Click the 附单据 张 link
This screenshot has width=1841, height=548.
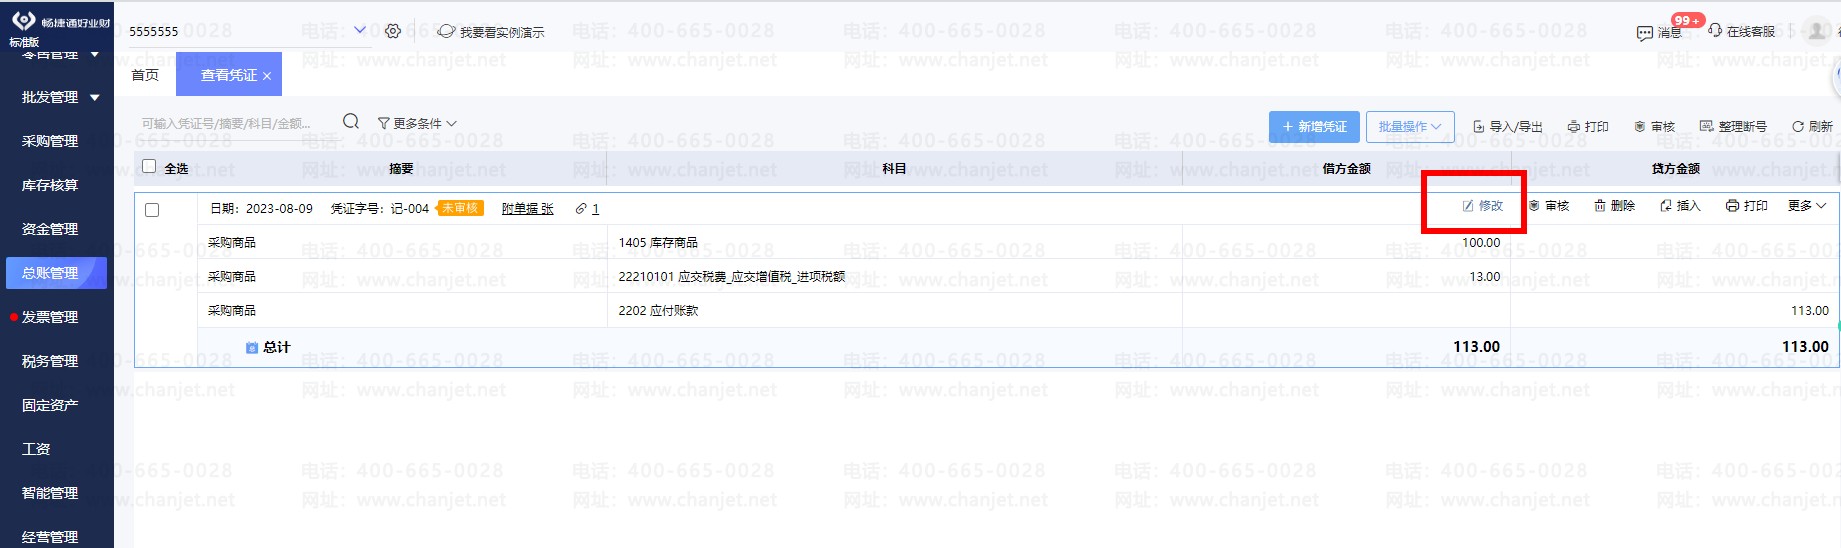[527, 209]
